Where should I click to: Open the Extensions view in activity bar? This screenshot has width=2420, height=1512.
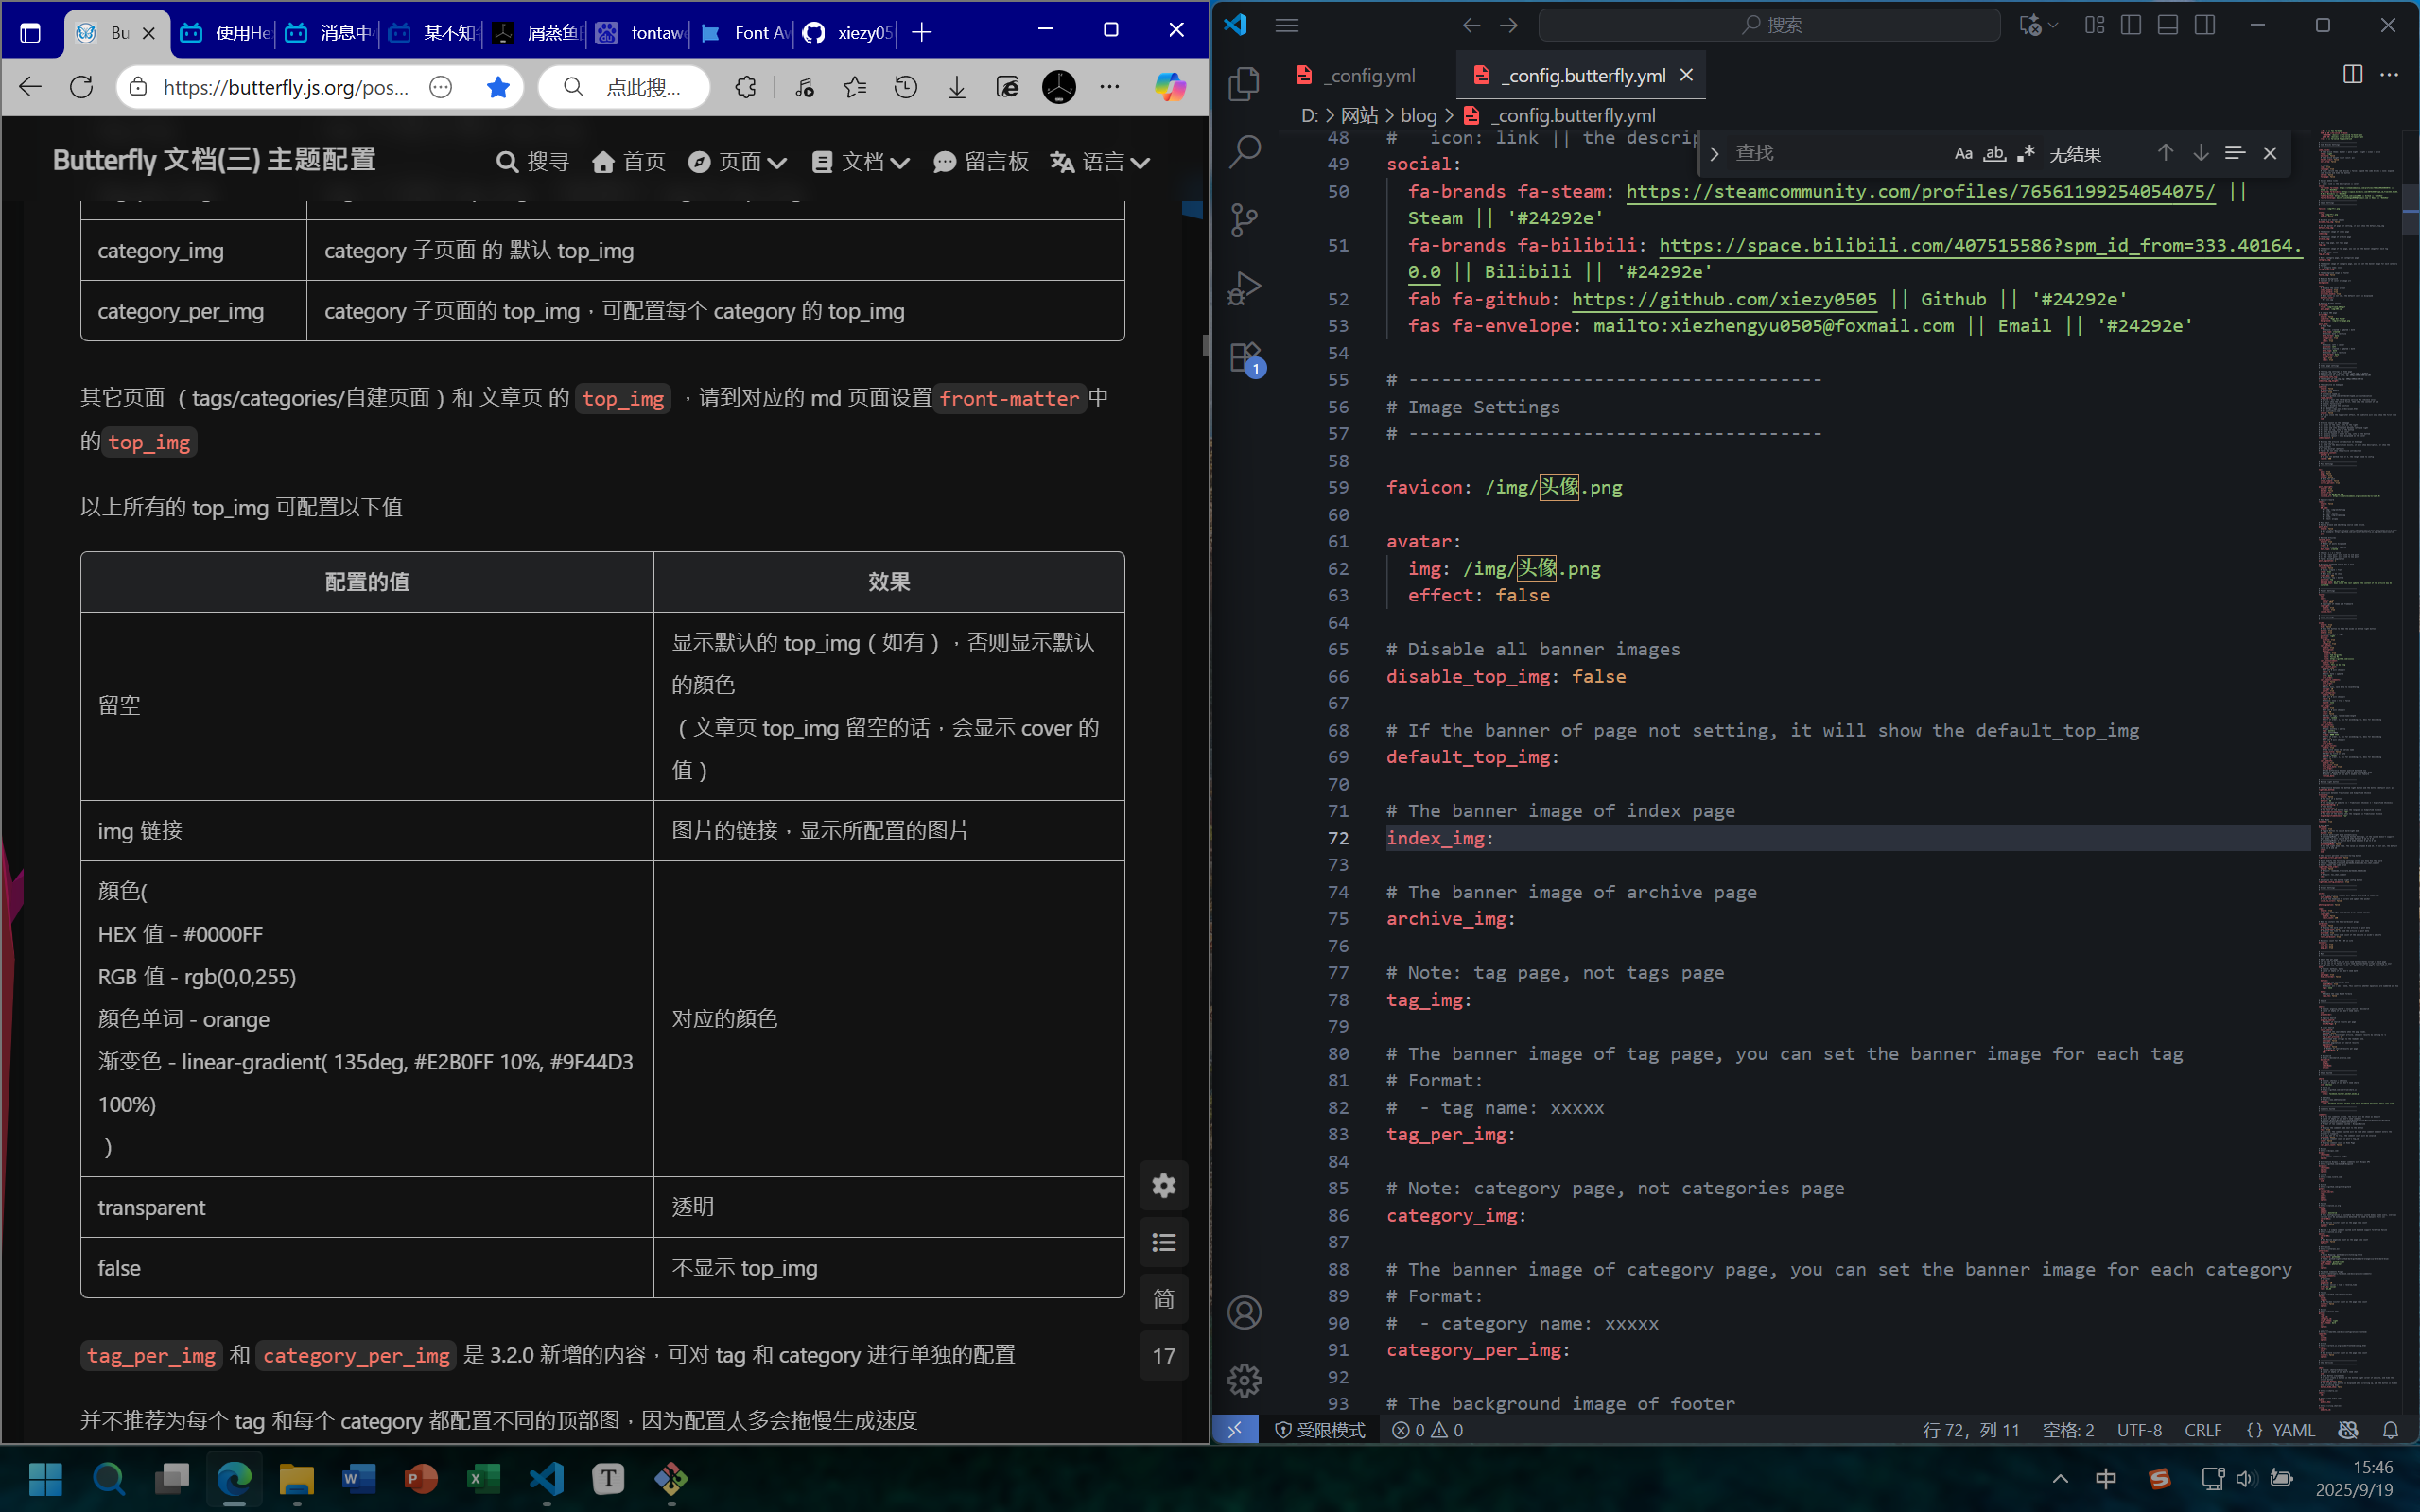1244,358
